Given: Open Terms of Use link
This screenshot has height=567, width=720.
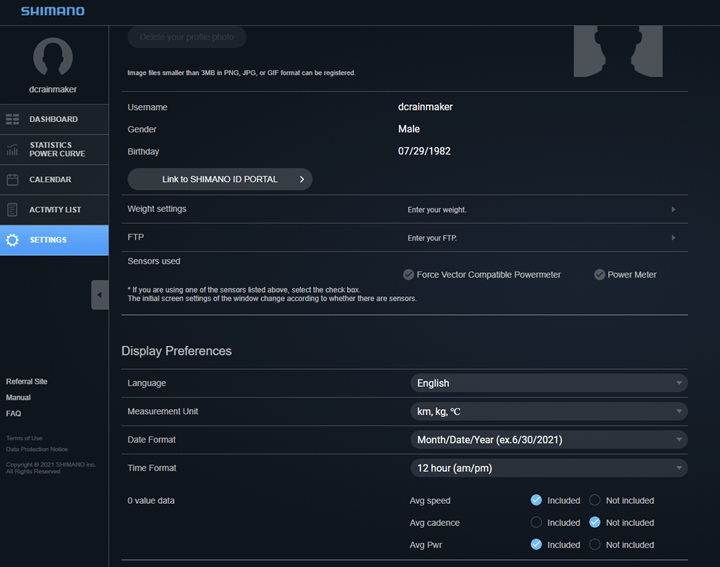Looking at the screenshot, I should click(x=24, y=438).
